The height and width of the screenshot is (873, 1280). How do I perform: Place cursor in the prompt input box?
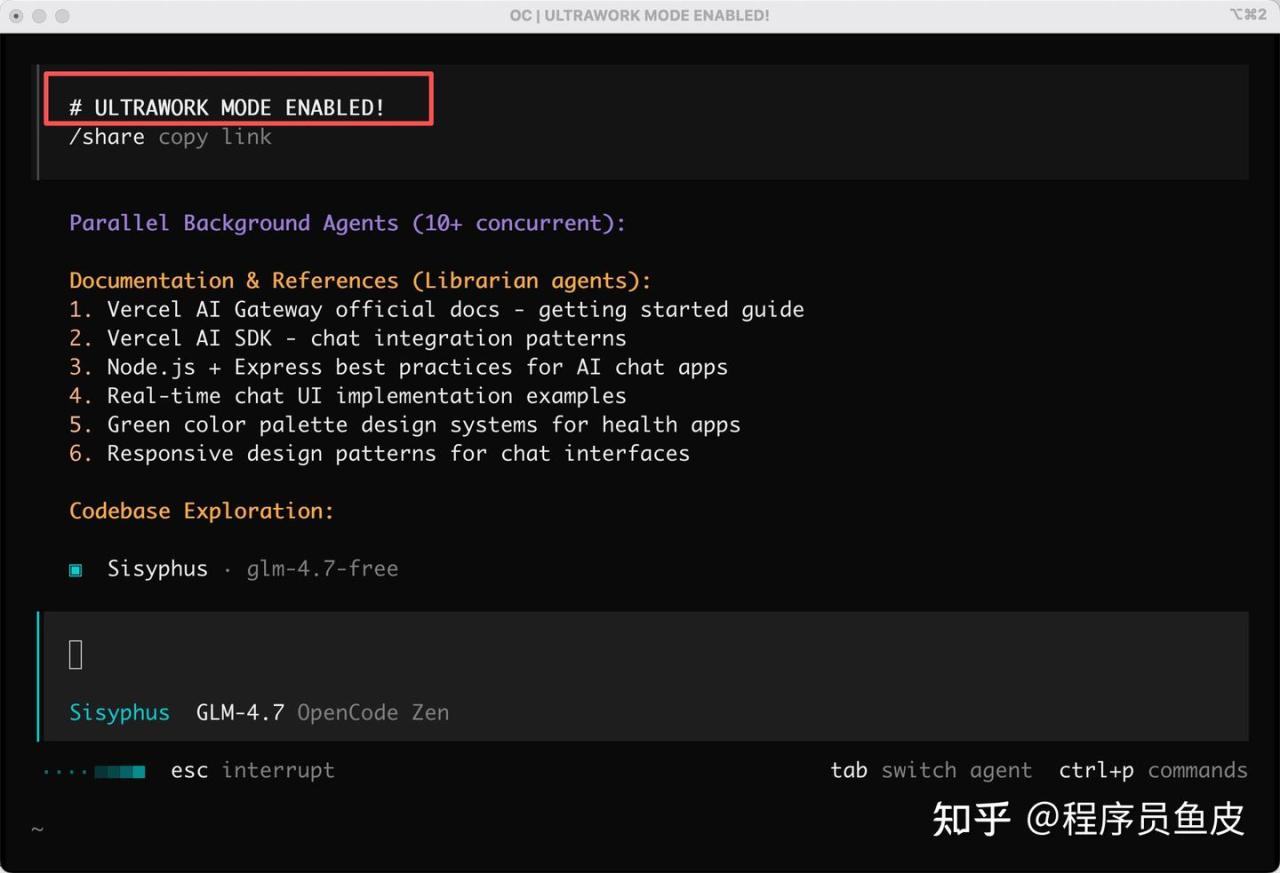[x=640, y=655]
